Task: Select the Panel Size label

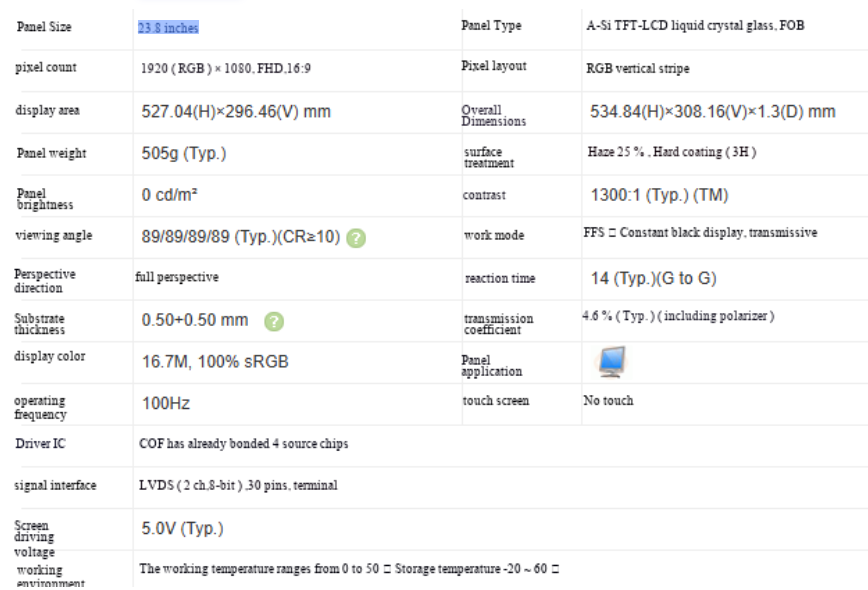Action: coord(44,27)
